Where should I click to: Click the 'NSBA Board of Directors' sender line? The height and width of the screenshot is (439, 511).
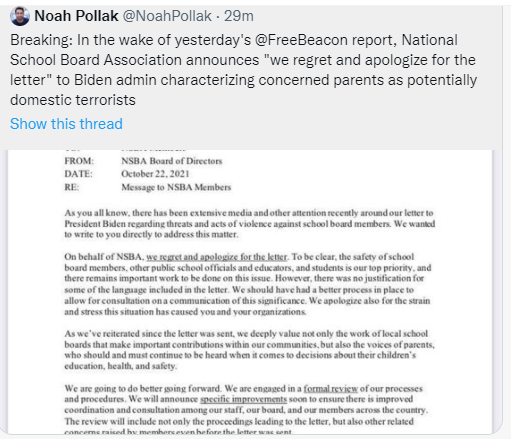[x=172, y=161]
